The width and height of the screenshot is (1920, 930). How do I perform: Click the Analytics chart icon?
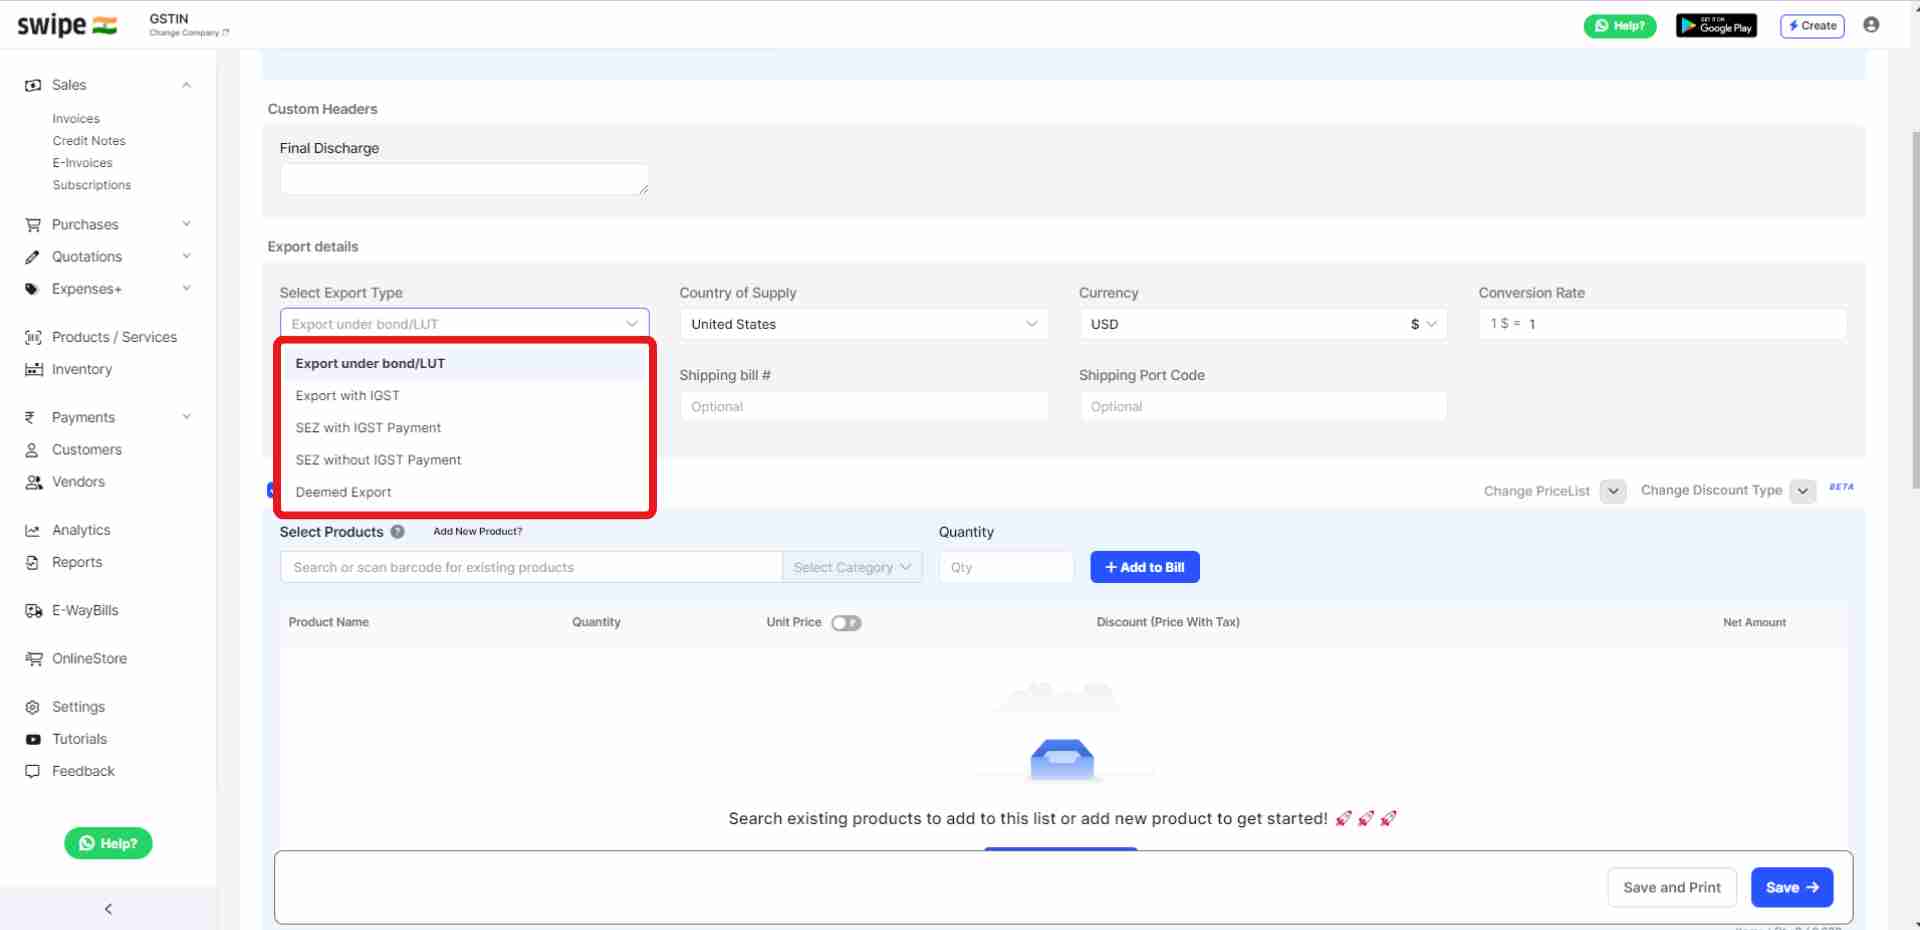click(33, 530)
